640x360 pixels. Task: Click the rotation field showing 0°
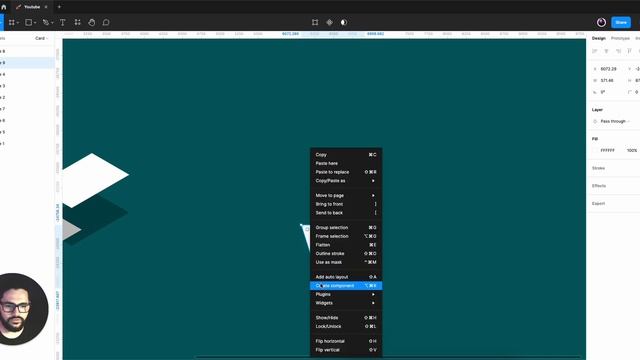(603, 92)
